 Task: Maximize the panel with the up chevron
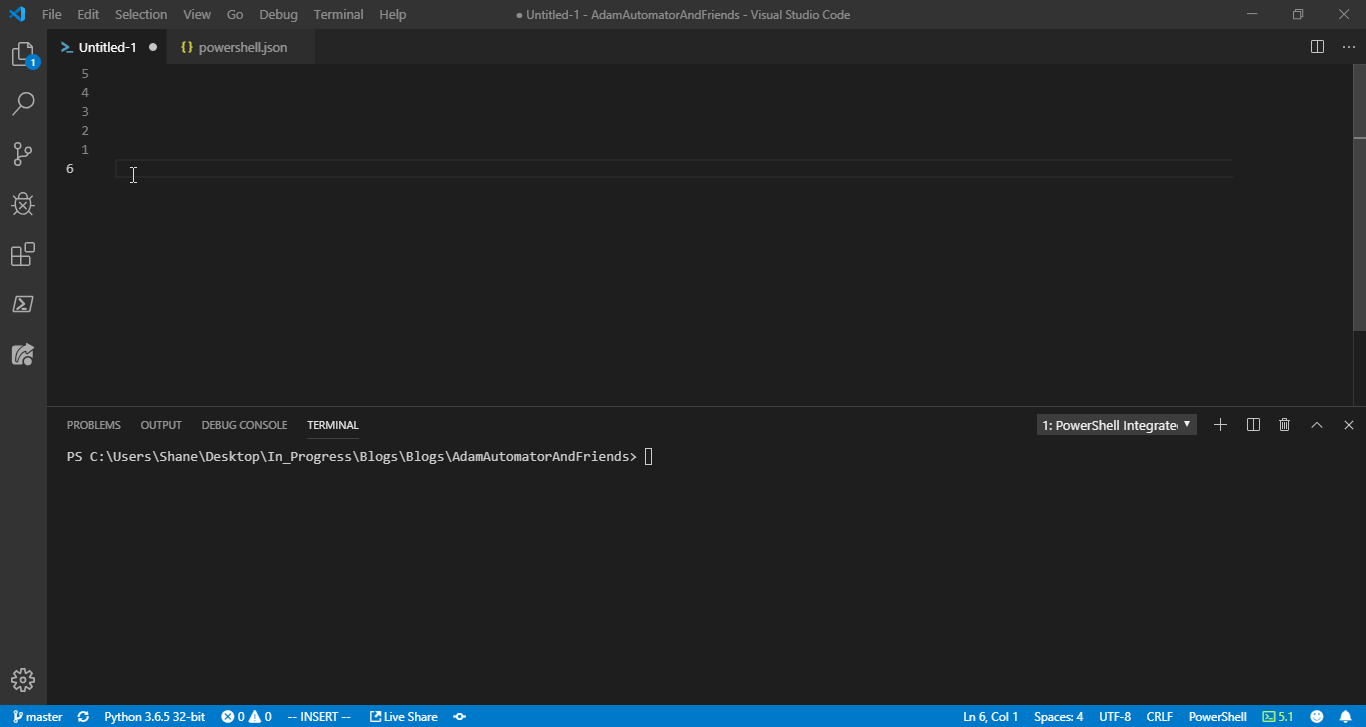pyautogui.click(x=1317, y=425)
